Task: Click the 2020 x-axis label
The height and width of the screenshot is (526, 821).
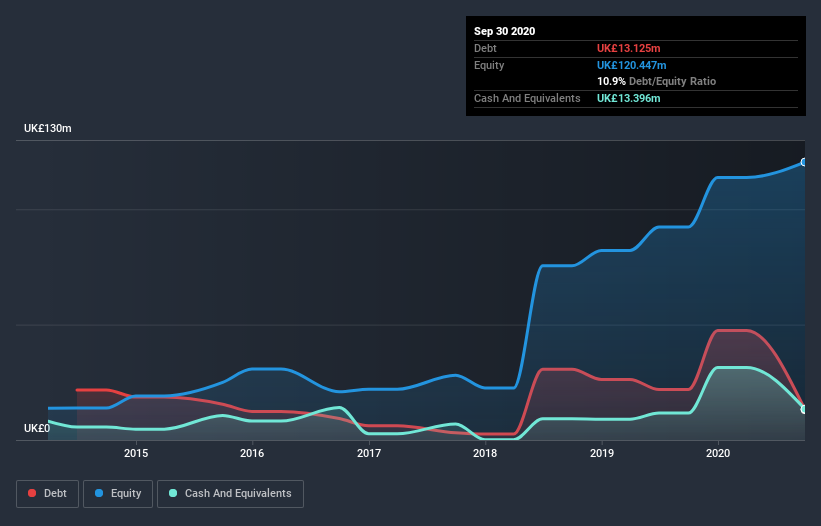Action: tap(718, 453)
